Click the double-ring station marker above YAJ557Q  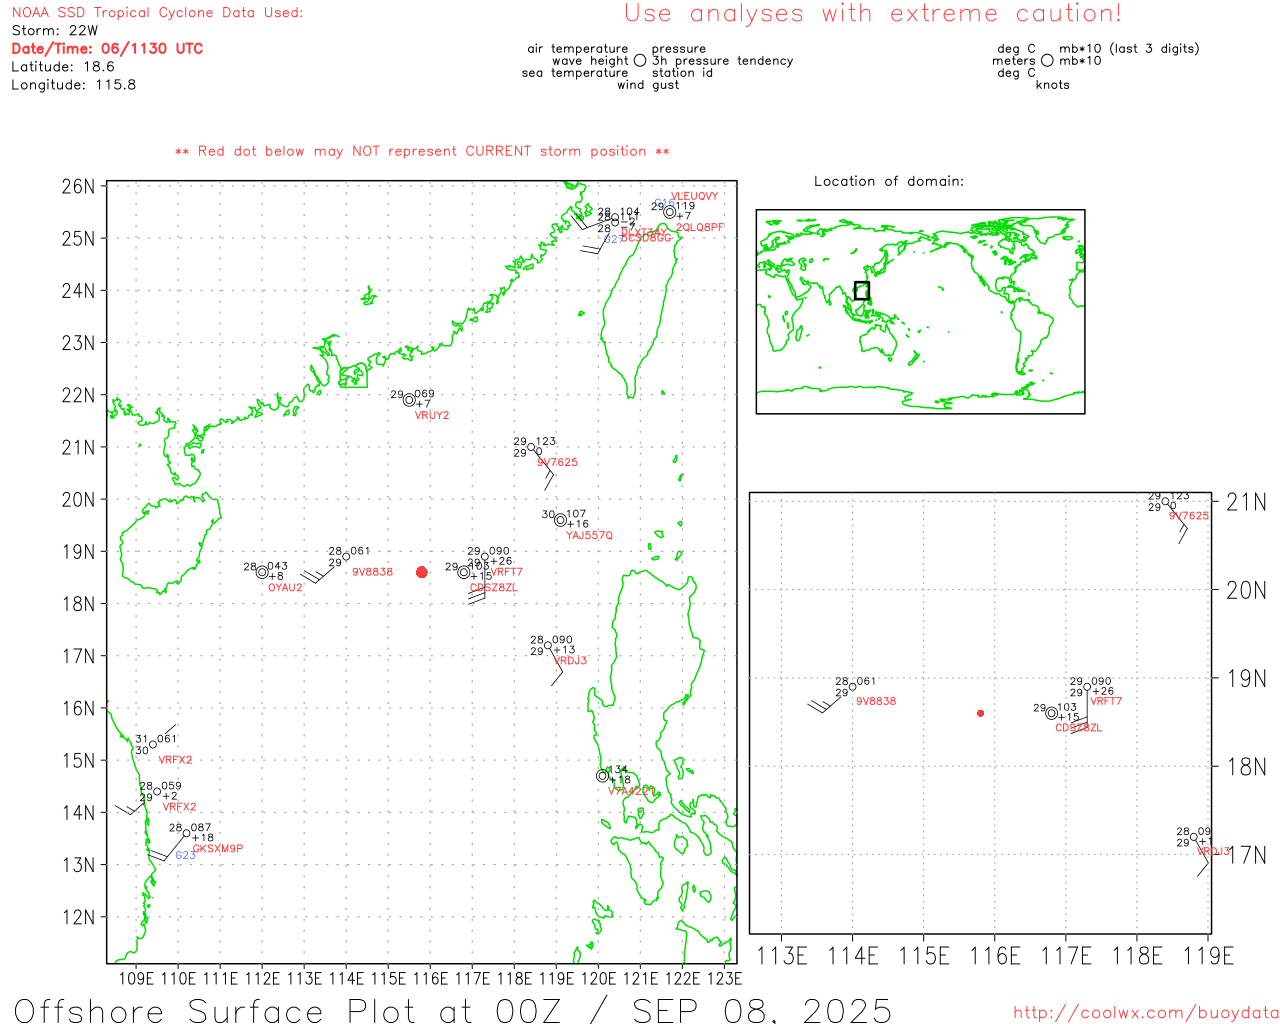(561, 520)
